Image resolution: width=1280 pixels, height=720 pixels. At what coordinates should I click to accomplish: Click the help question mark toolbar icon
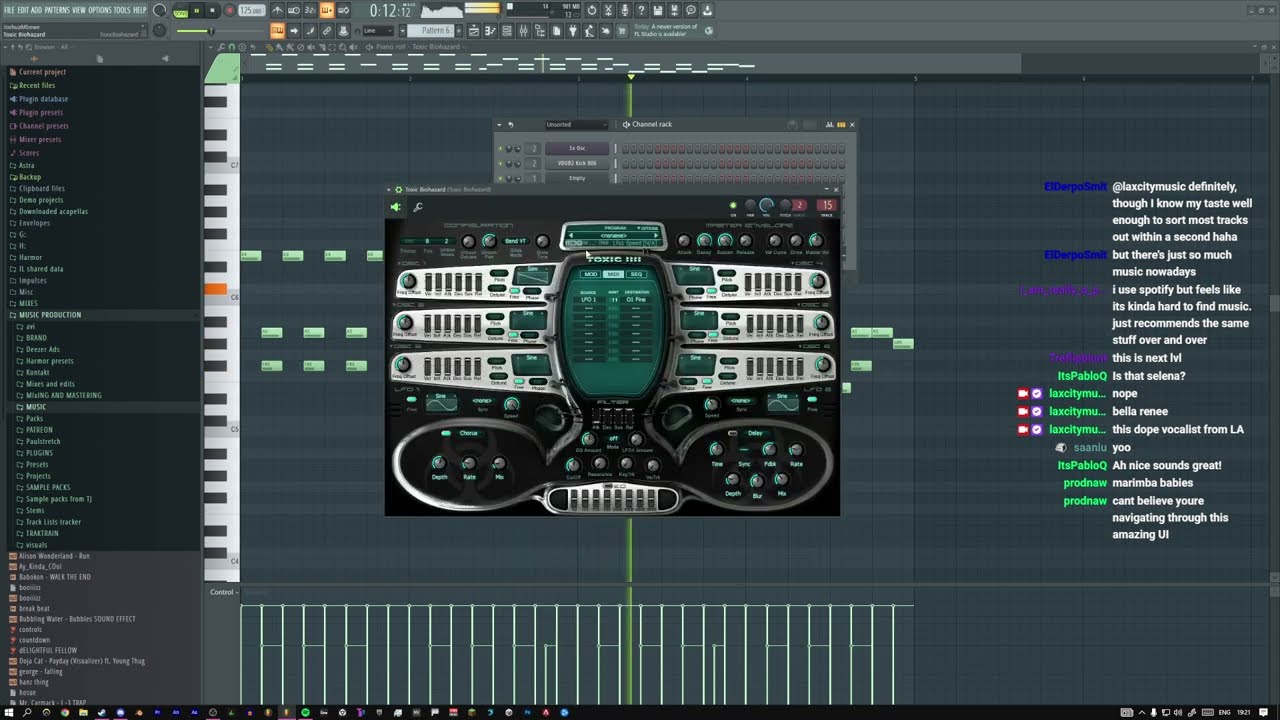coord(641,11)
